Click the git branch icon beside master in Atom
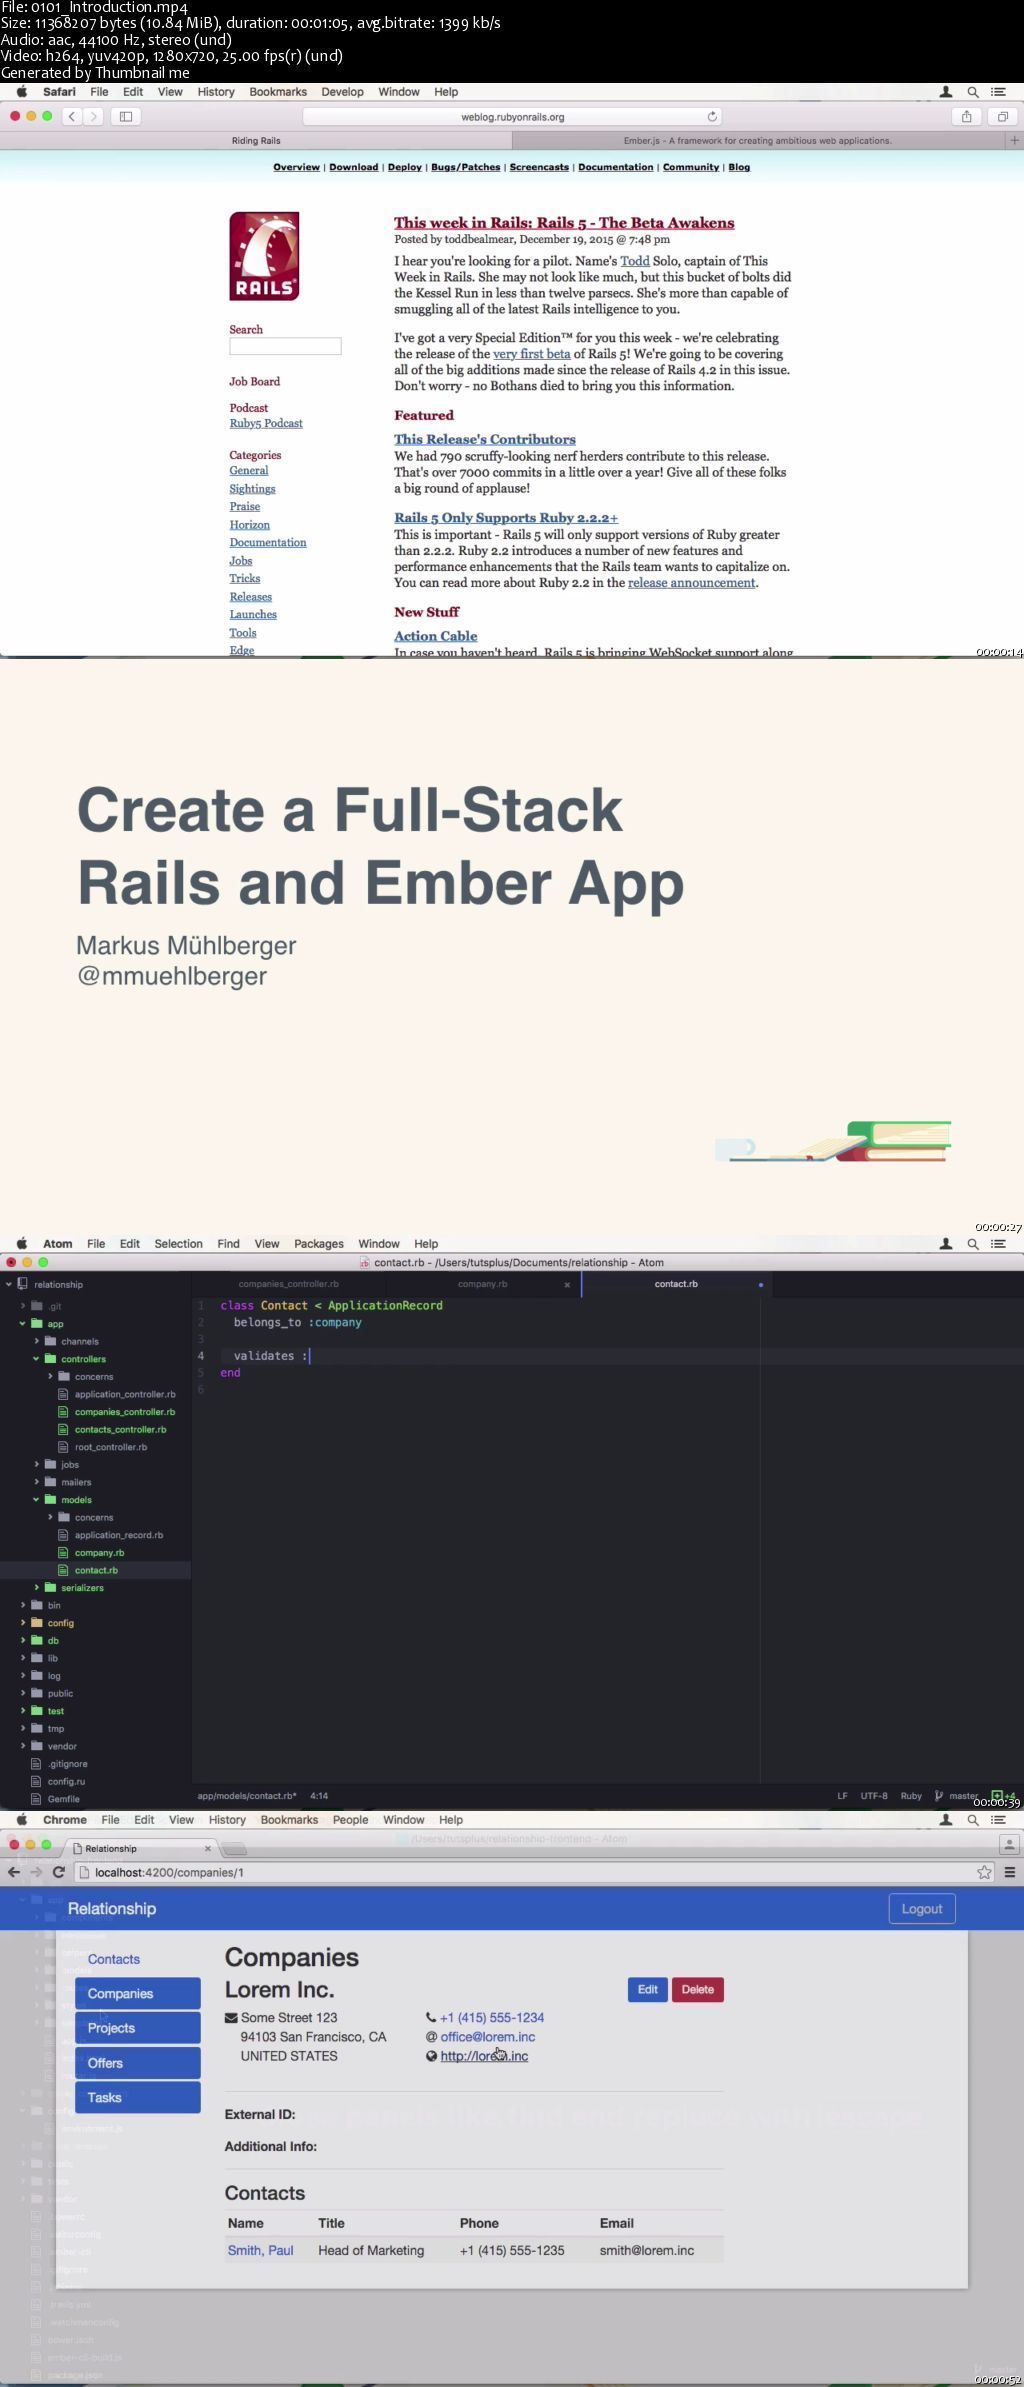1024x2387 pixels. coord(938,1796)
